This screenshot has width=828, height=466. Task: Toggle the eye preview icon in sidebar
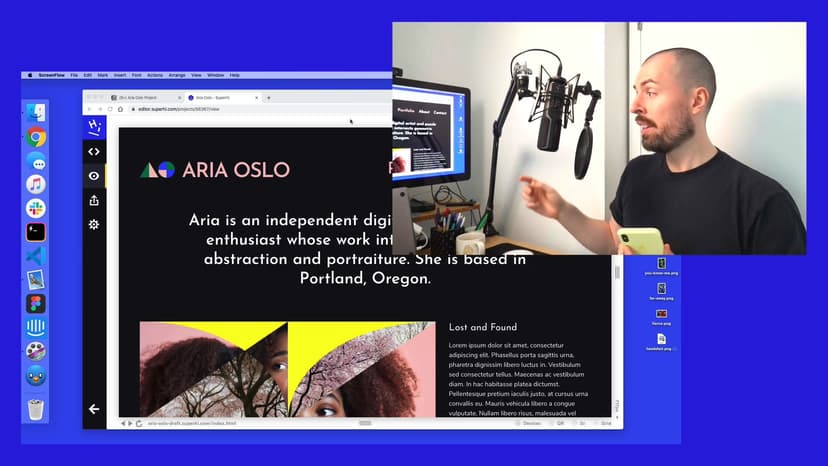pos(94,176)
